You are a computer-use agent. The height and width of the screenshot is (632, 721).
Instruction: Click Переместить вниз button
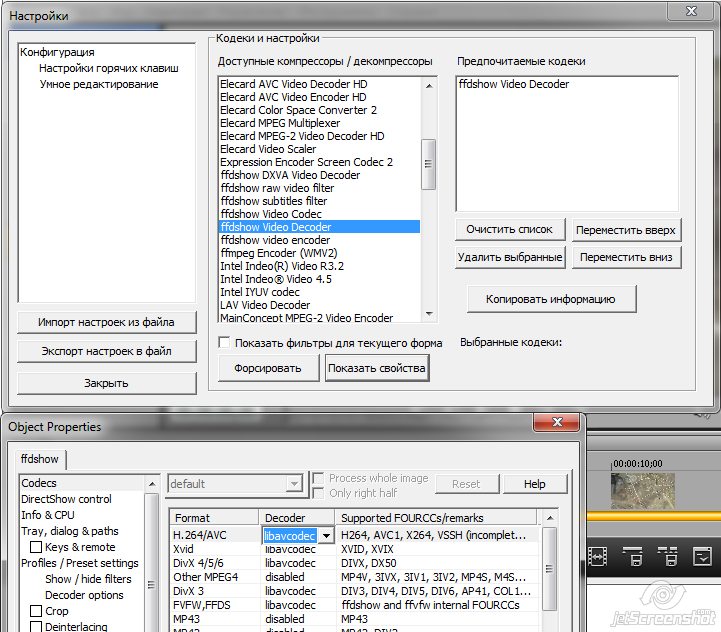[626, 257]
